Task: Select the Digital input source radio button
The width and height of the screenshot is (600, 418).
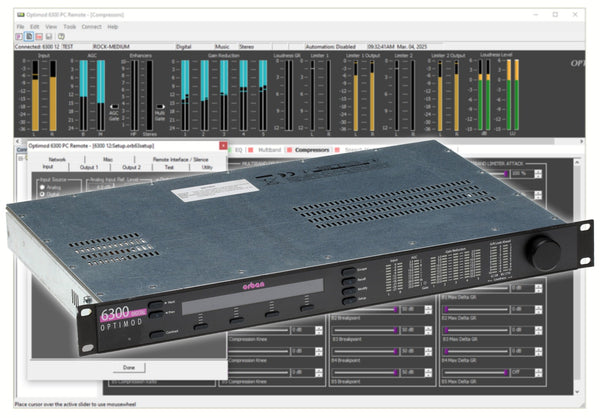Action: 43,194
